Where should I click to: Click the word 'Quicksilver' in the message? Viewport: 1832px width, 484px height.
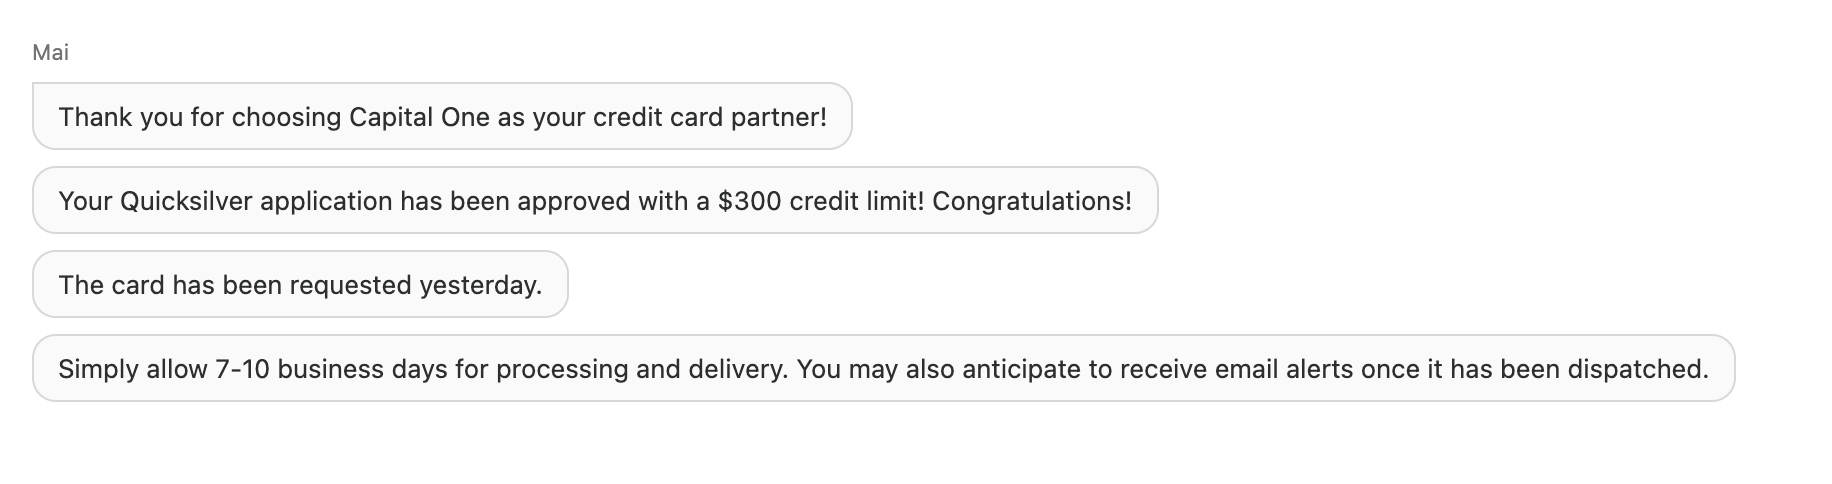click(186, 201)
